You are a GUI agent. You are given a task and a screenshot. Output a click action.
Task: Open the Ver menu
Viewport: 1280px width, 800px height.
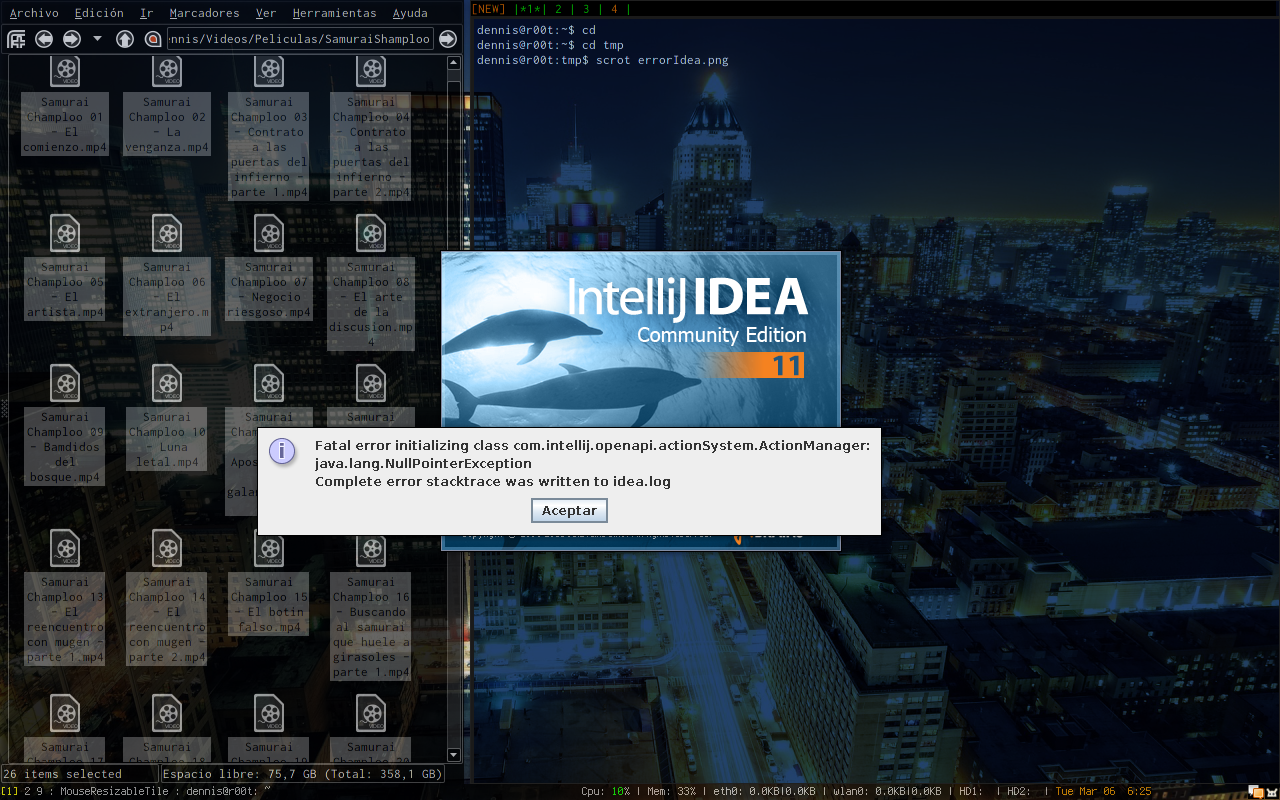pos(266,13)
